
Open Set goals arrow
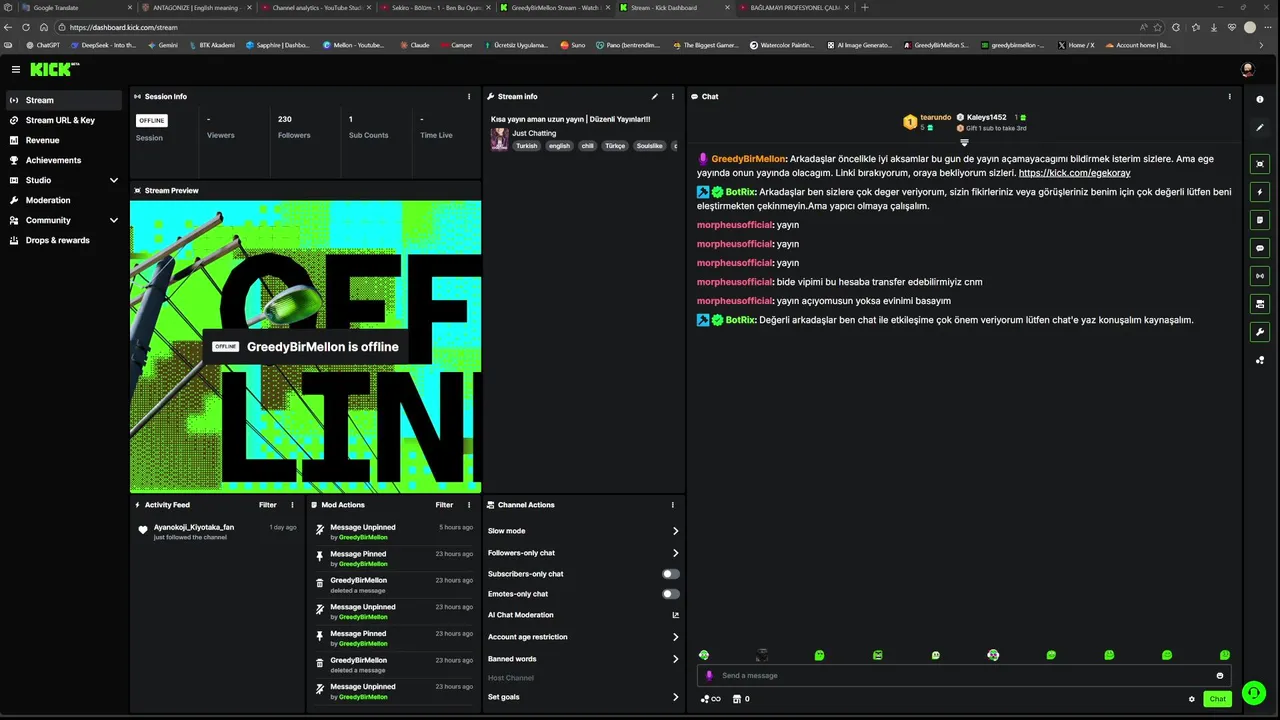(675, 697)
